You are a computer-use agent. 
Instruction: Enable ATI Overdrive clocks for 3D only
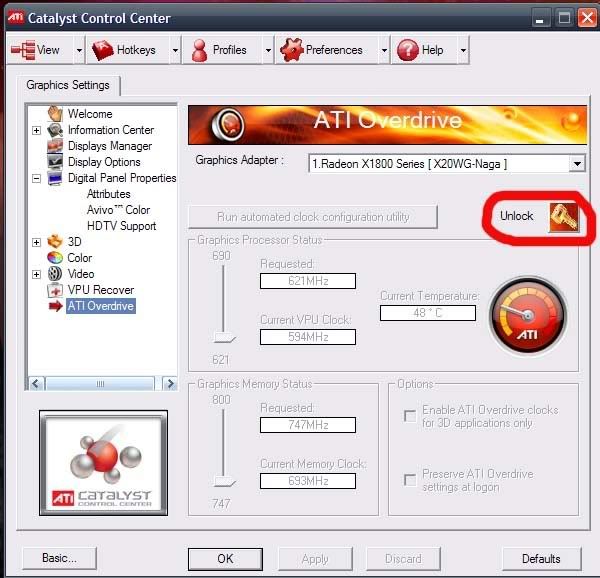click(x=410, y=416)
